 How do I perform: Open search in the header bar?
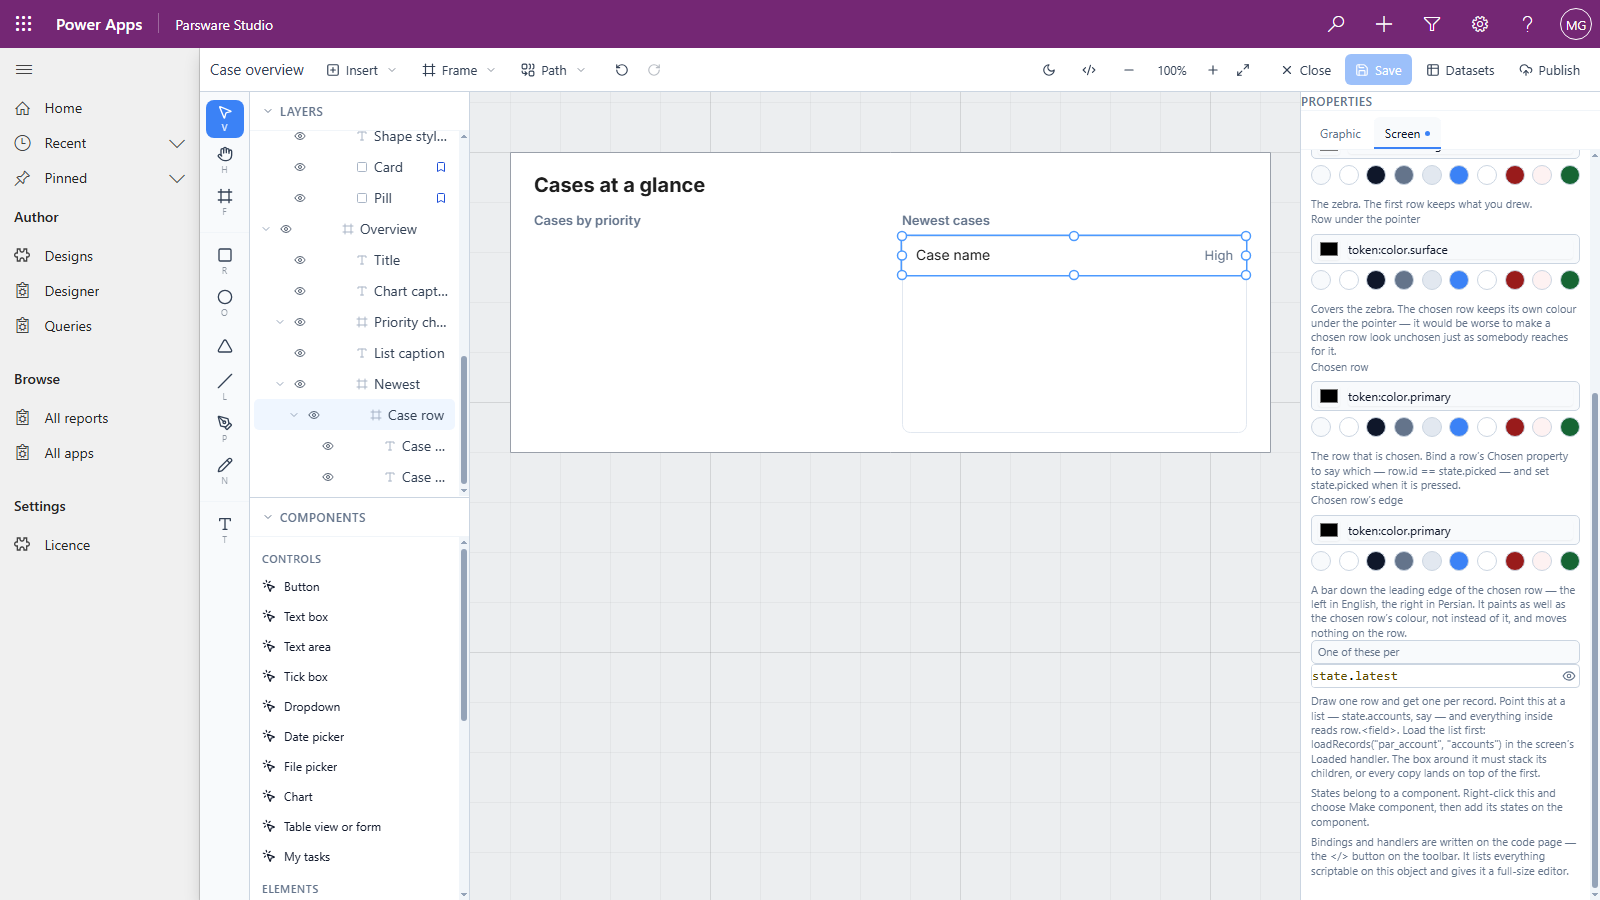1336,24
